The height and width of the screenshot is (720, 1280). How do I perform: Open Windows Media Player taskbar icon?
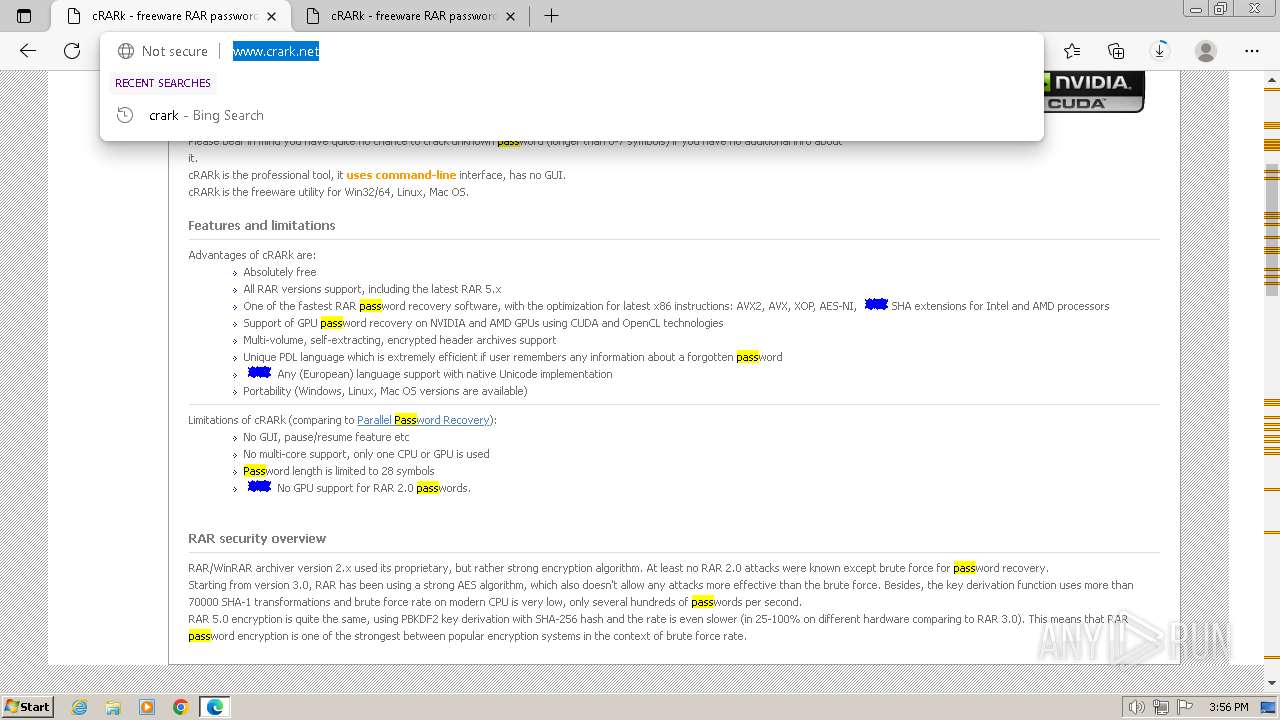point(147,707)
